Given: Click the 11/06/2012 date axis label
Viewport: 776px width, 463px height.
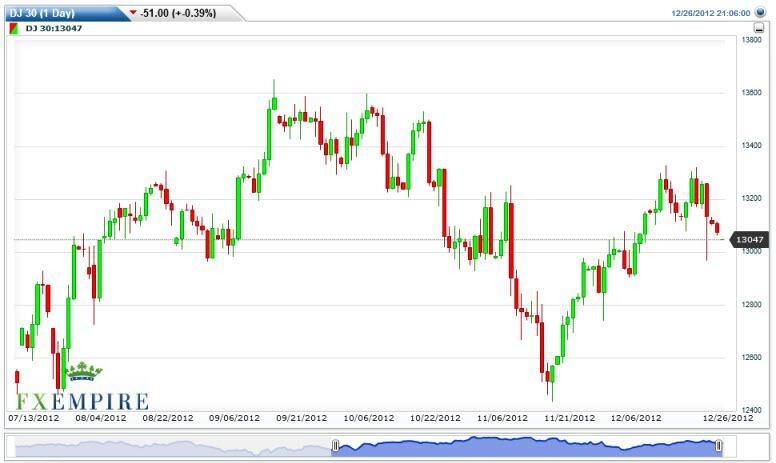Looking at the screenshot, I should [x=502, y=418].
